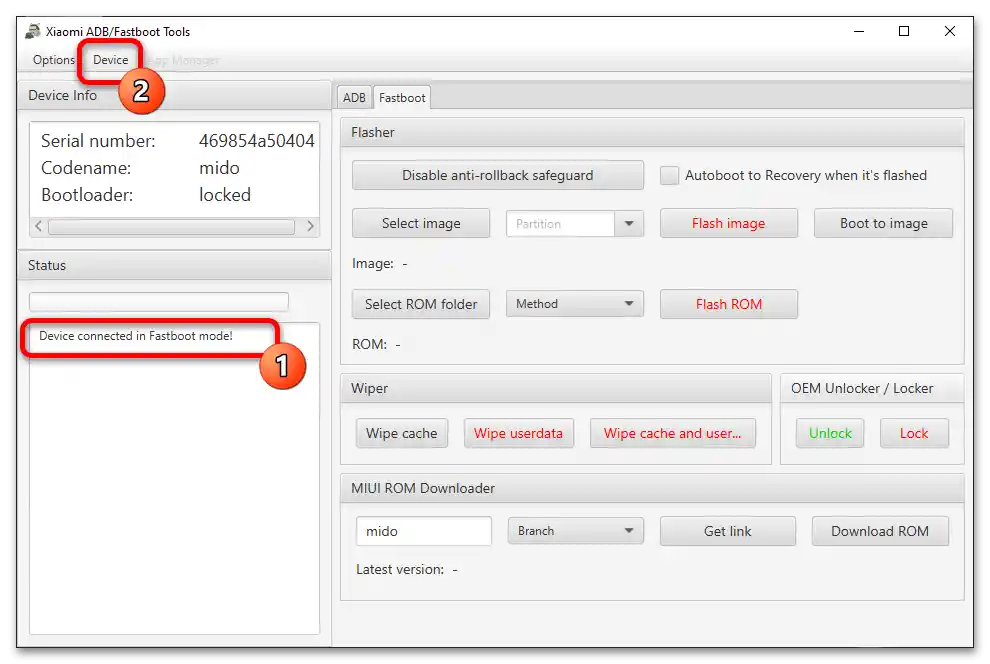Click the MIUI ROM Downloader header
The width and height of the screenshot is (990, 664).
coord(652,489)
